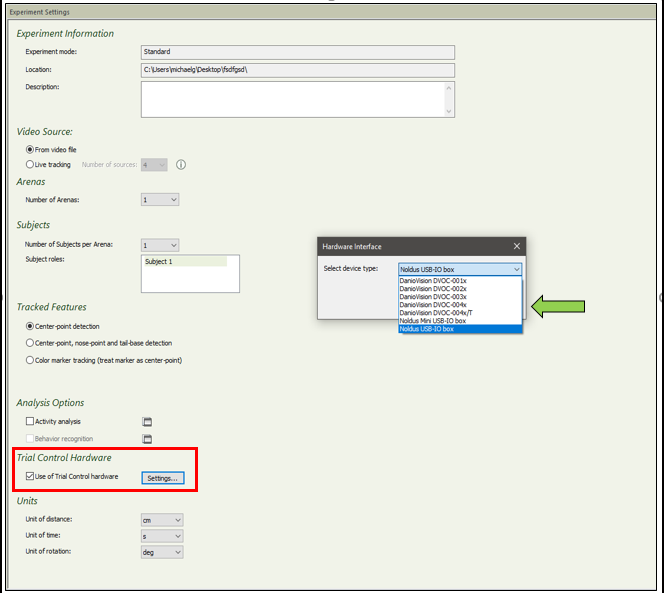This screenshot has width=664, height=593.
Task: Open Number of Subjects per Arena dropdown
Action: [160, 245]
